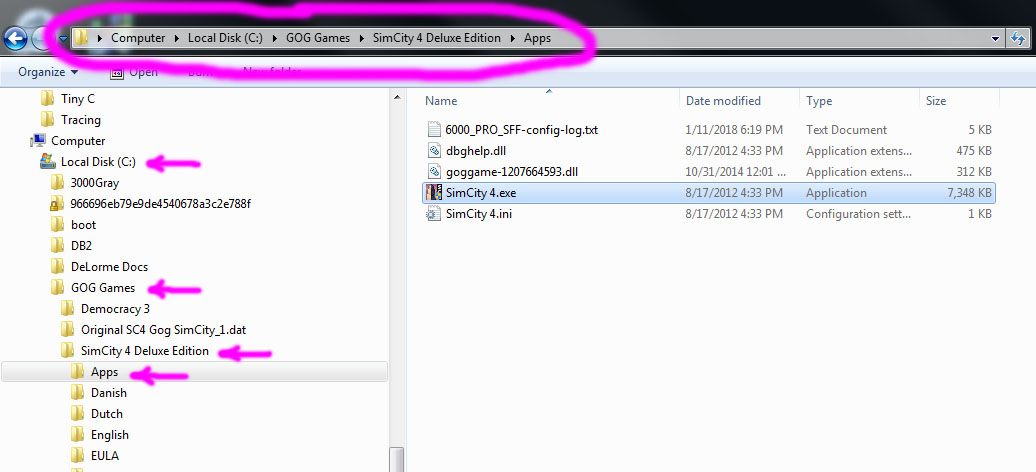This screenshot has height=472, width=1036.
Task: Select goggame-1207664593.dll file name
Action: click(x=512, y=173)
